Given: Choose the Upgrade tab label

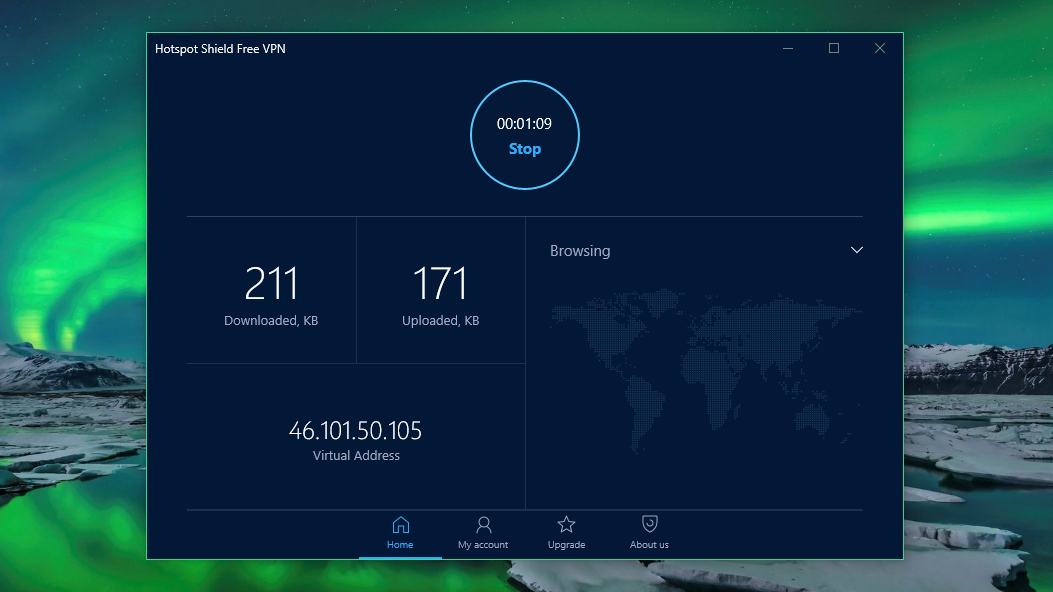Looking at the screenshot, I should pyautogui.click(x=566, y=545).
